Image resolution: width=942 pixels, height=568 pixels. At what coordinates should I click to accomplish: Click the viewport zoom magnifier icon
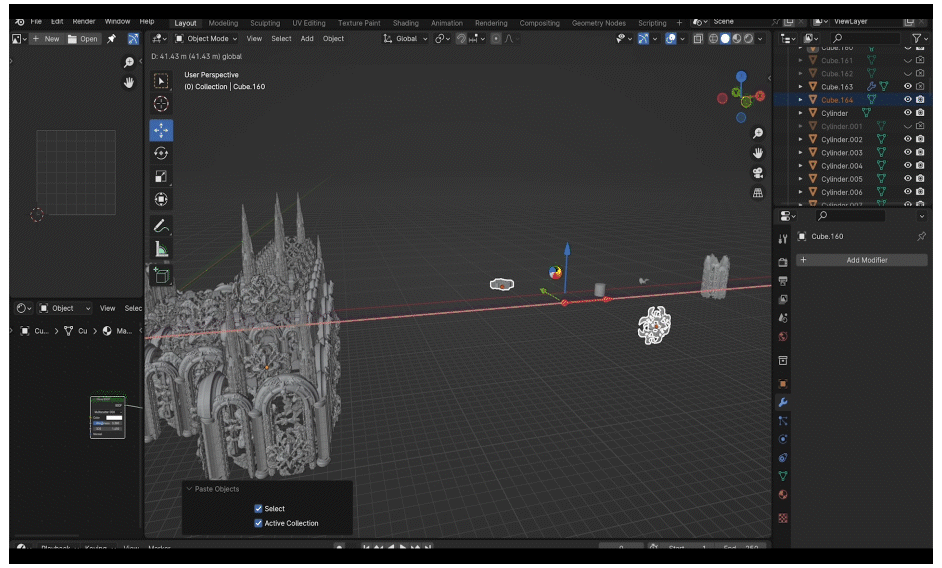coord(758,133)
